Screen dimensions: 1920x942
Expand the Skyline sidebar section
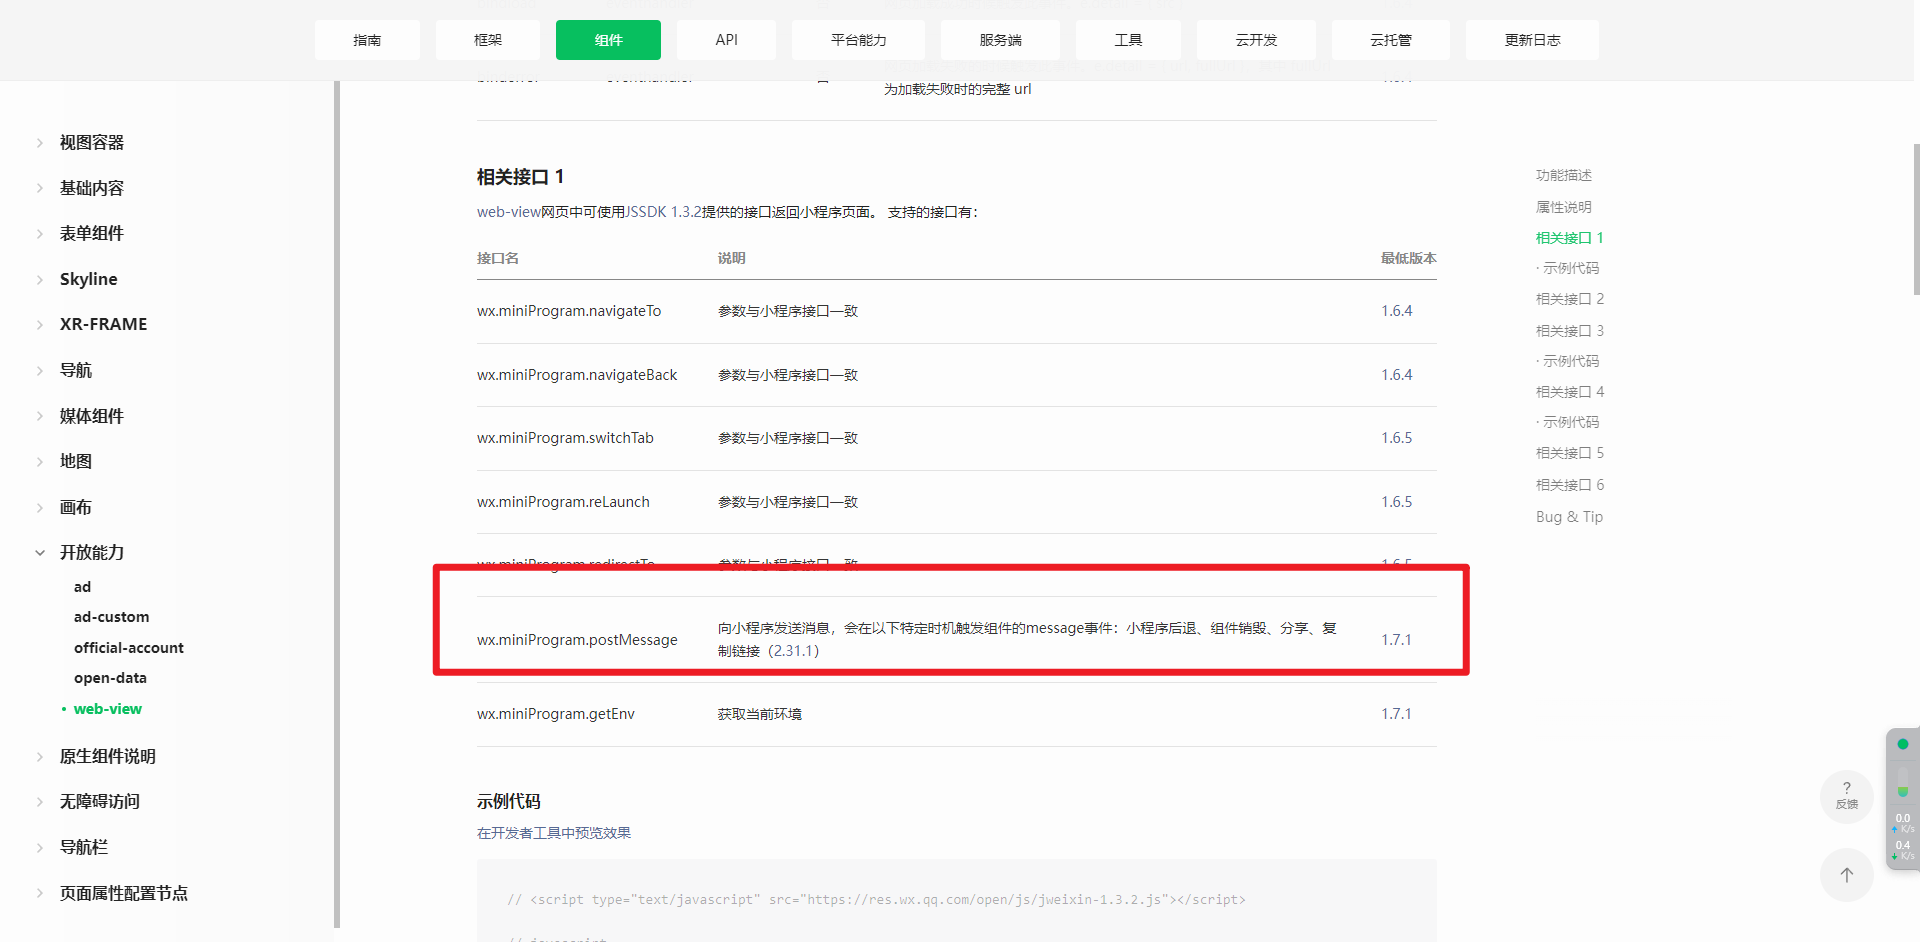(x=88, y=279)
